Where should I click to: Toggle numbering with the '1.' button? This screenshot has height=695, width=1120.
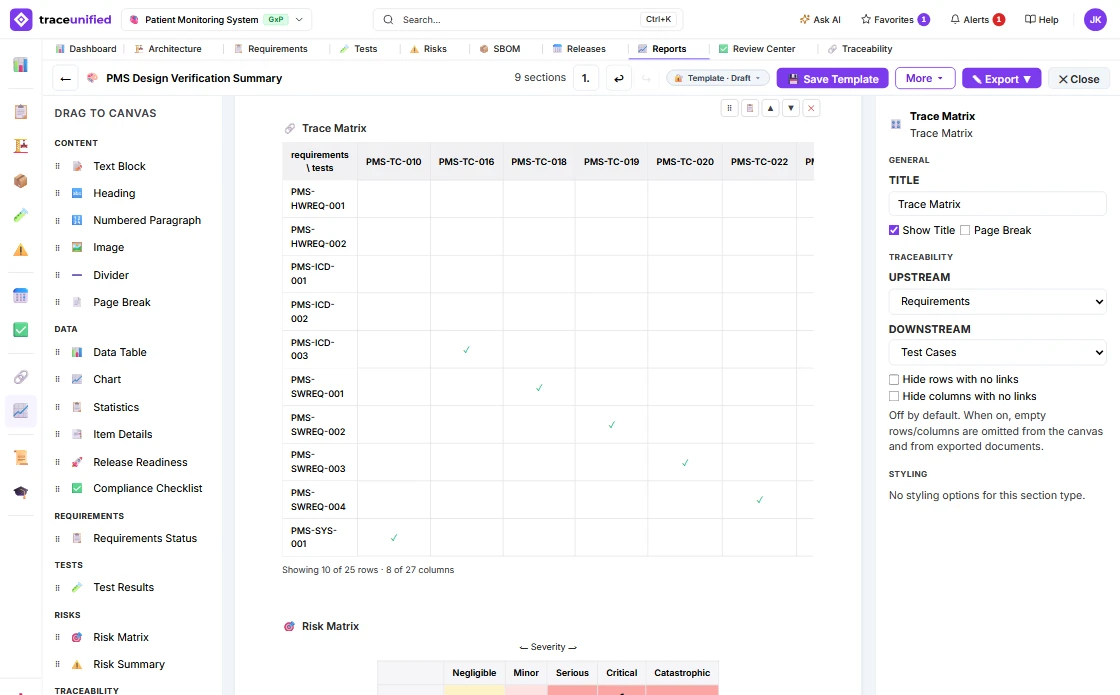click(586, 79)
